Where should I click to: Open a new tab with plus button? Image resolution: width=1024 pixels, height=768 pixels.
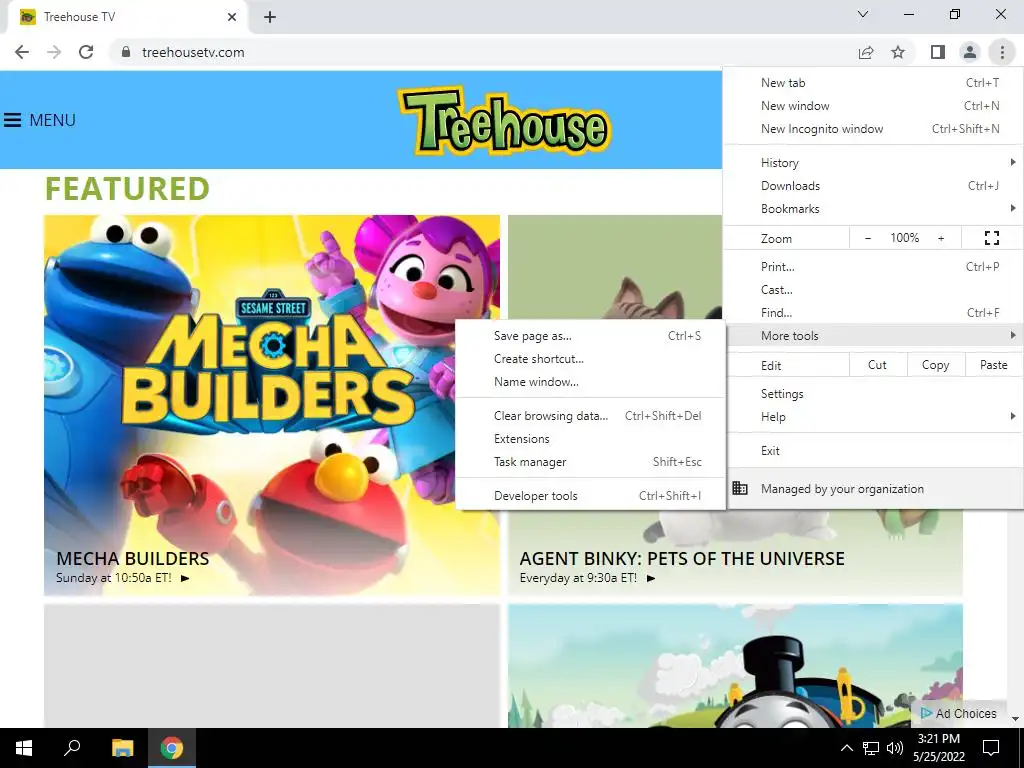tap(270, 17)
